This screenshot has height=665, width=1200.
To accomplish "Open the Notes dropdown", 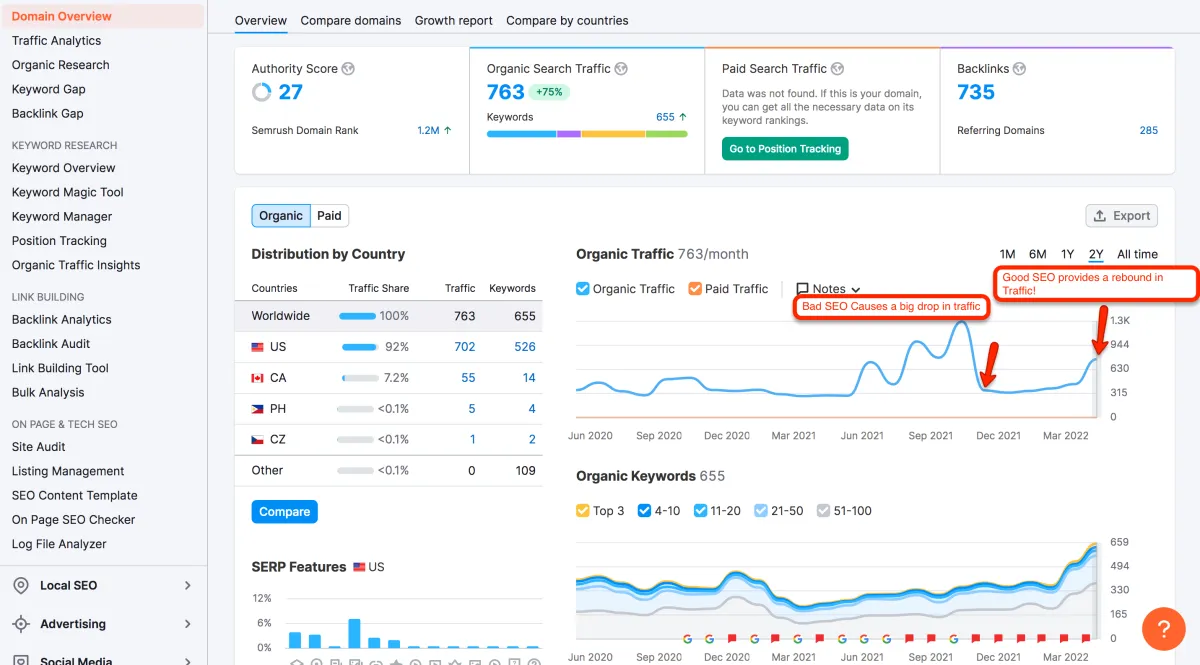I will tap(829, 289).
